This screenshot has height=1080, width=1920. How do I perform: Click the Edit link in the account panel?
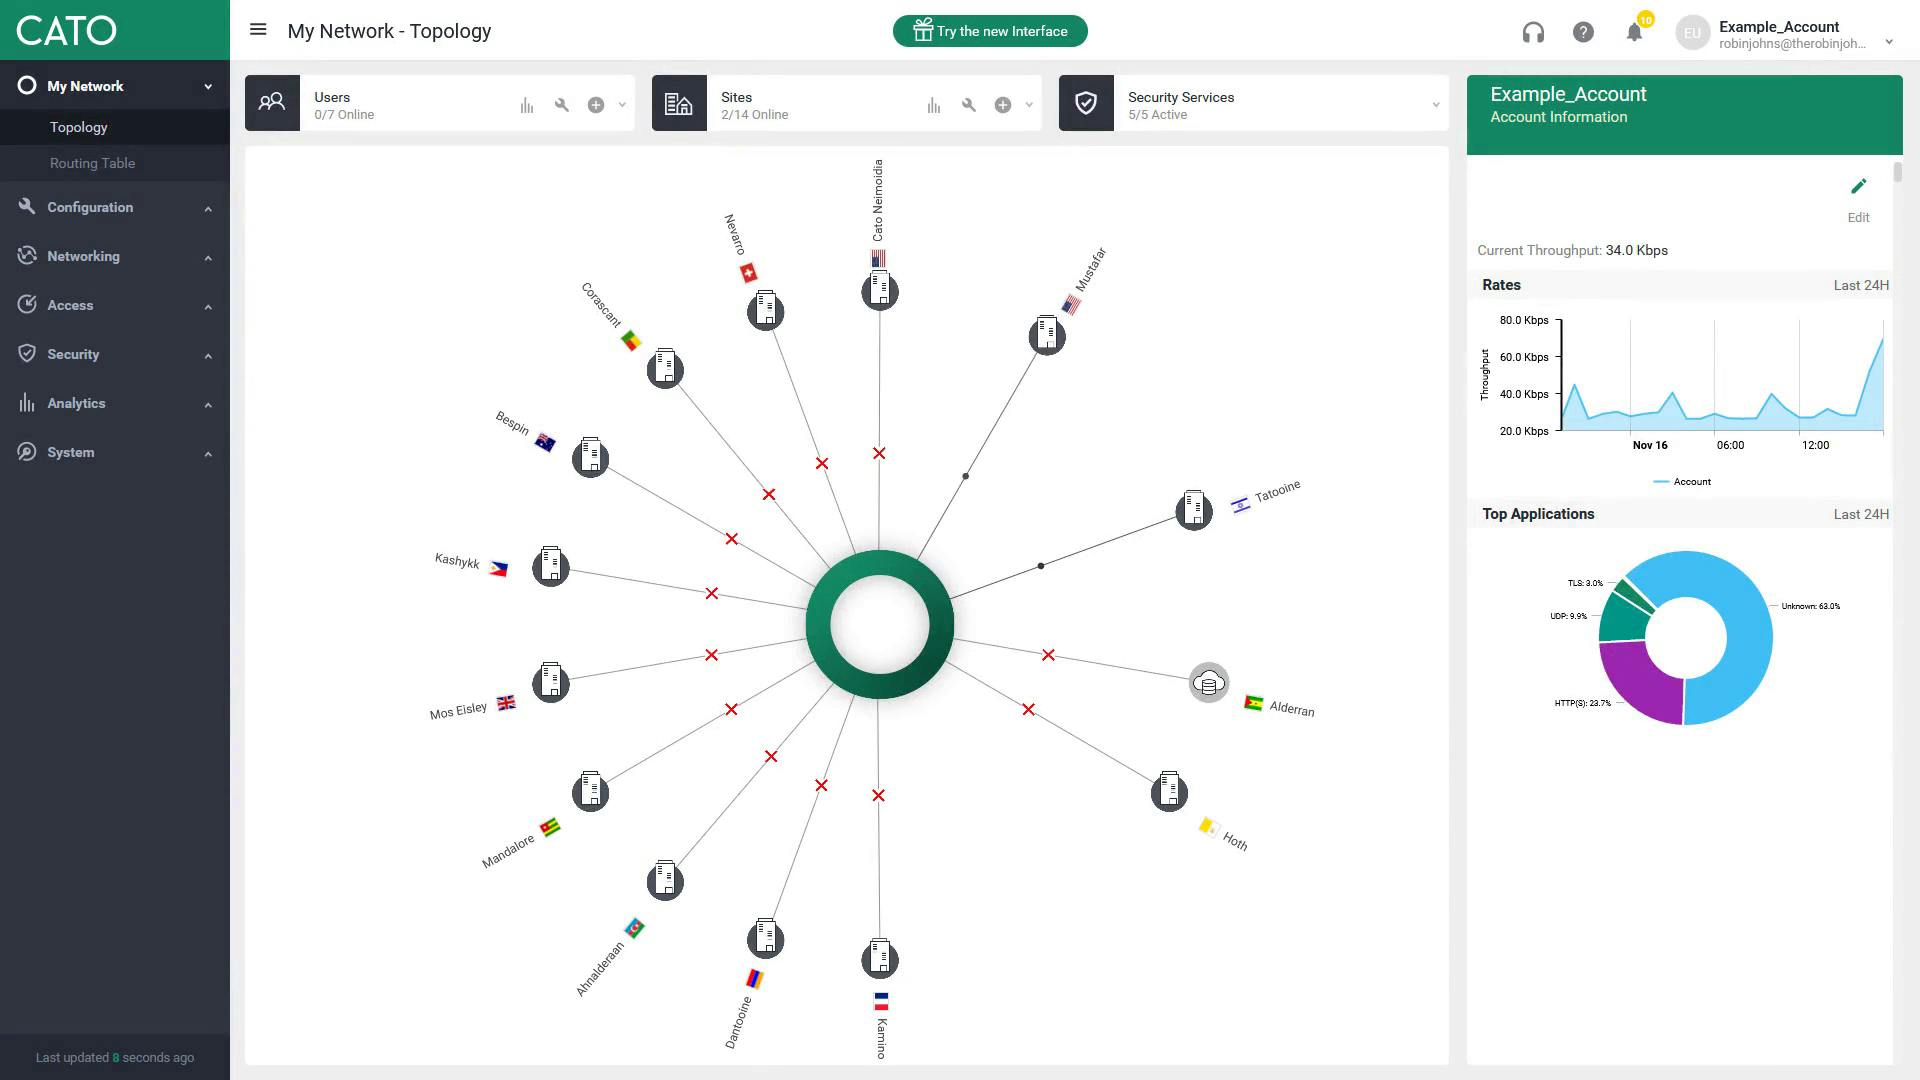[x=1858, y=217]
